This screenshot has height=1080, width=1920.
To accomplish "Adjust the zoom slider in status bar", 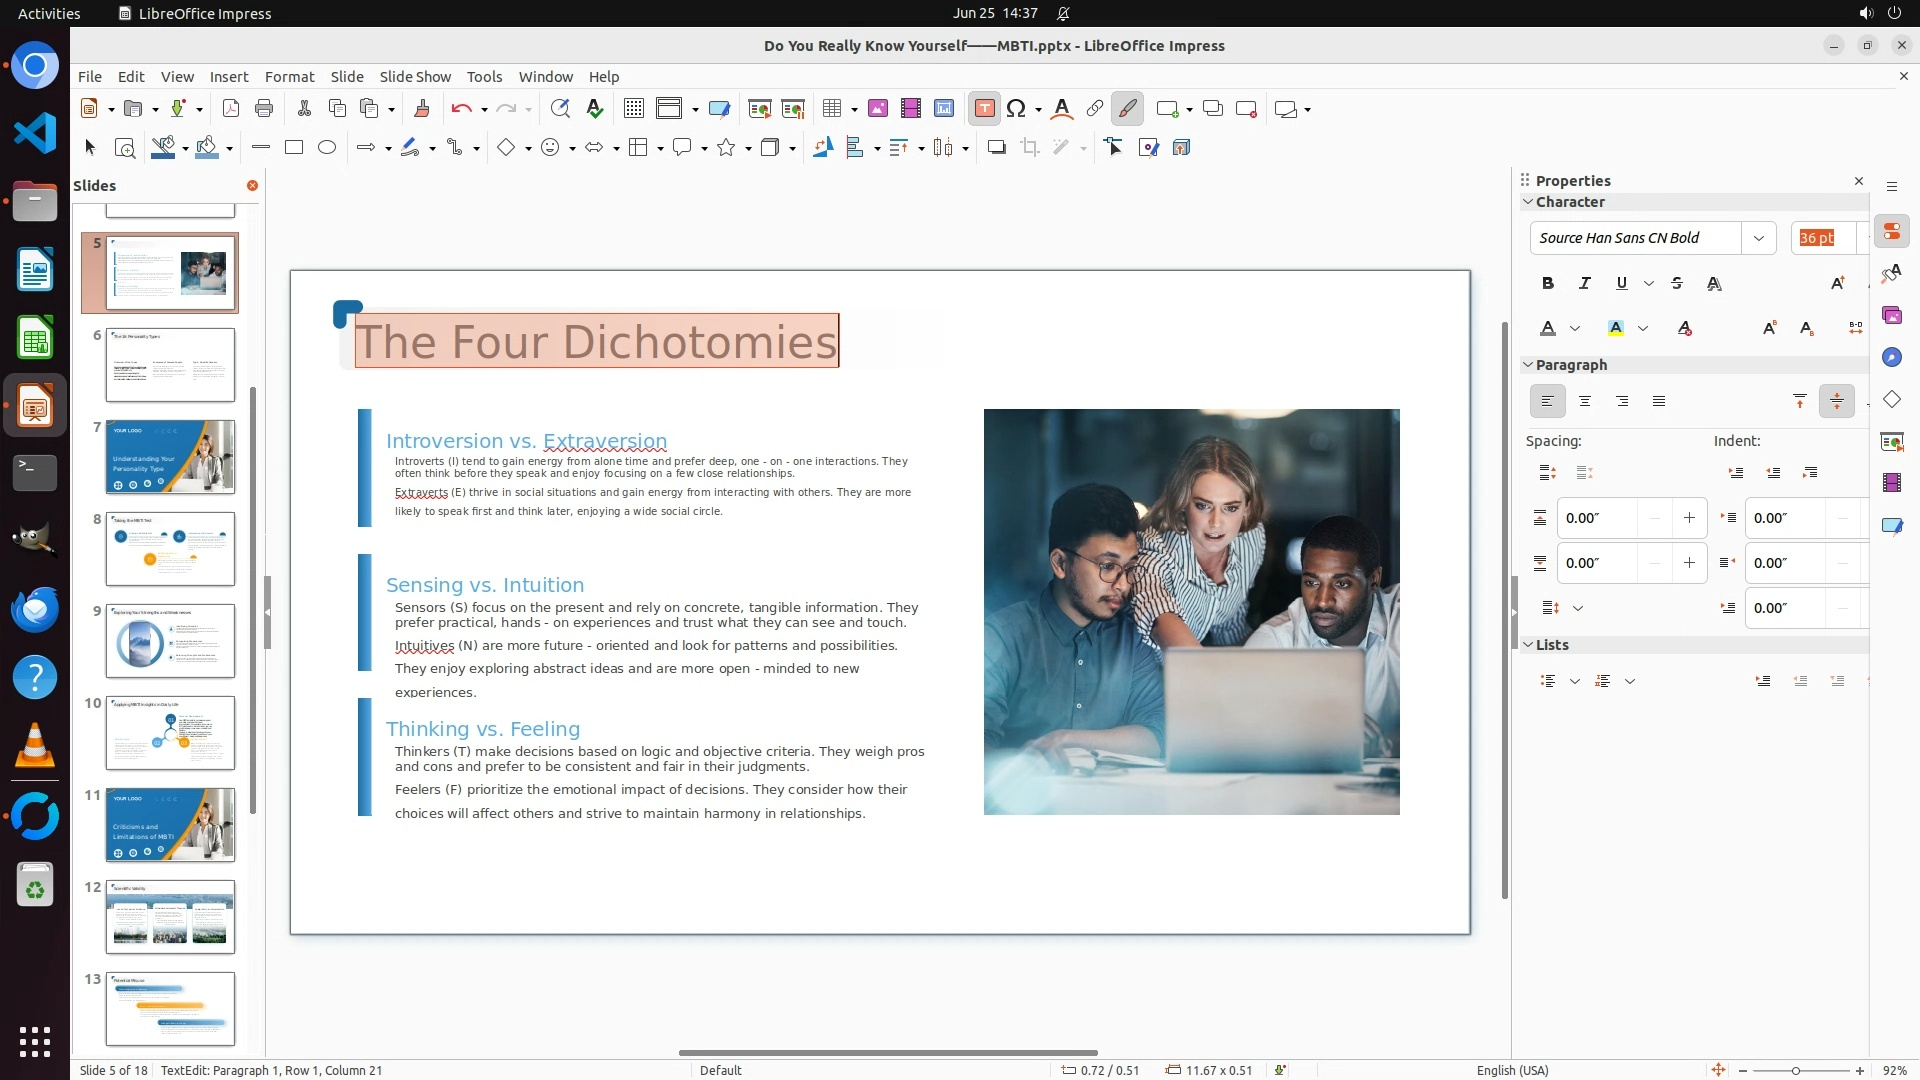I will 1796,1071.
